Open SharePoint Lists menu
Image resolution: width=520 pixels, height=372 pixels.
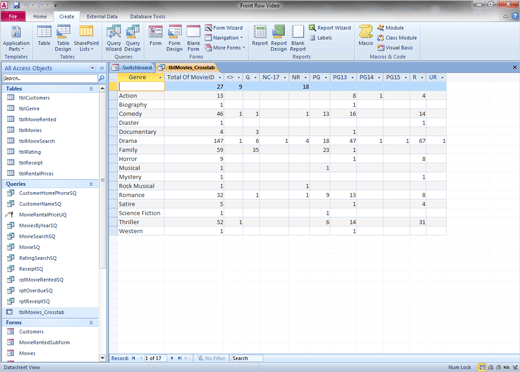coord(86,39)
